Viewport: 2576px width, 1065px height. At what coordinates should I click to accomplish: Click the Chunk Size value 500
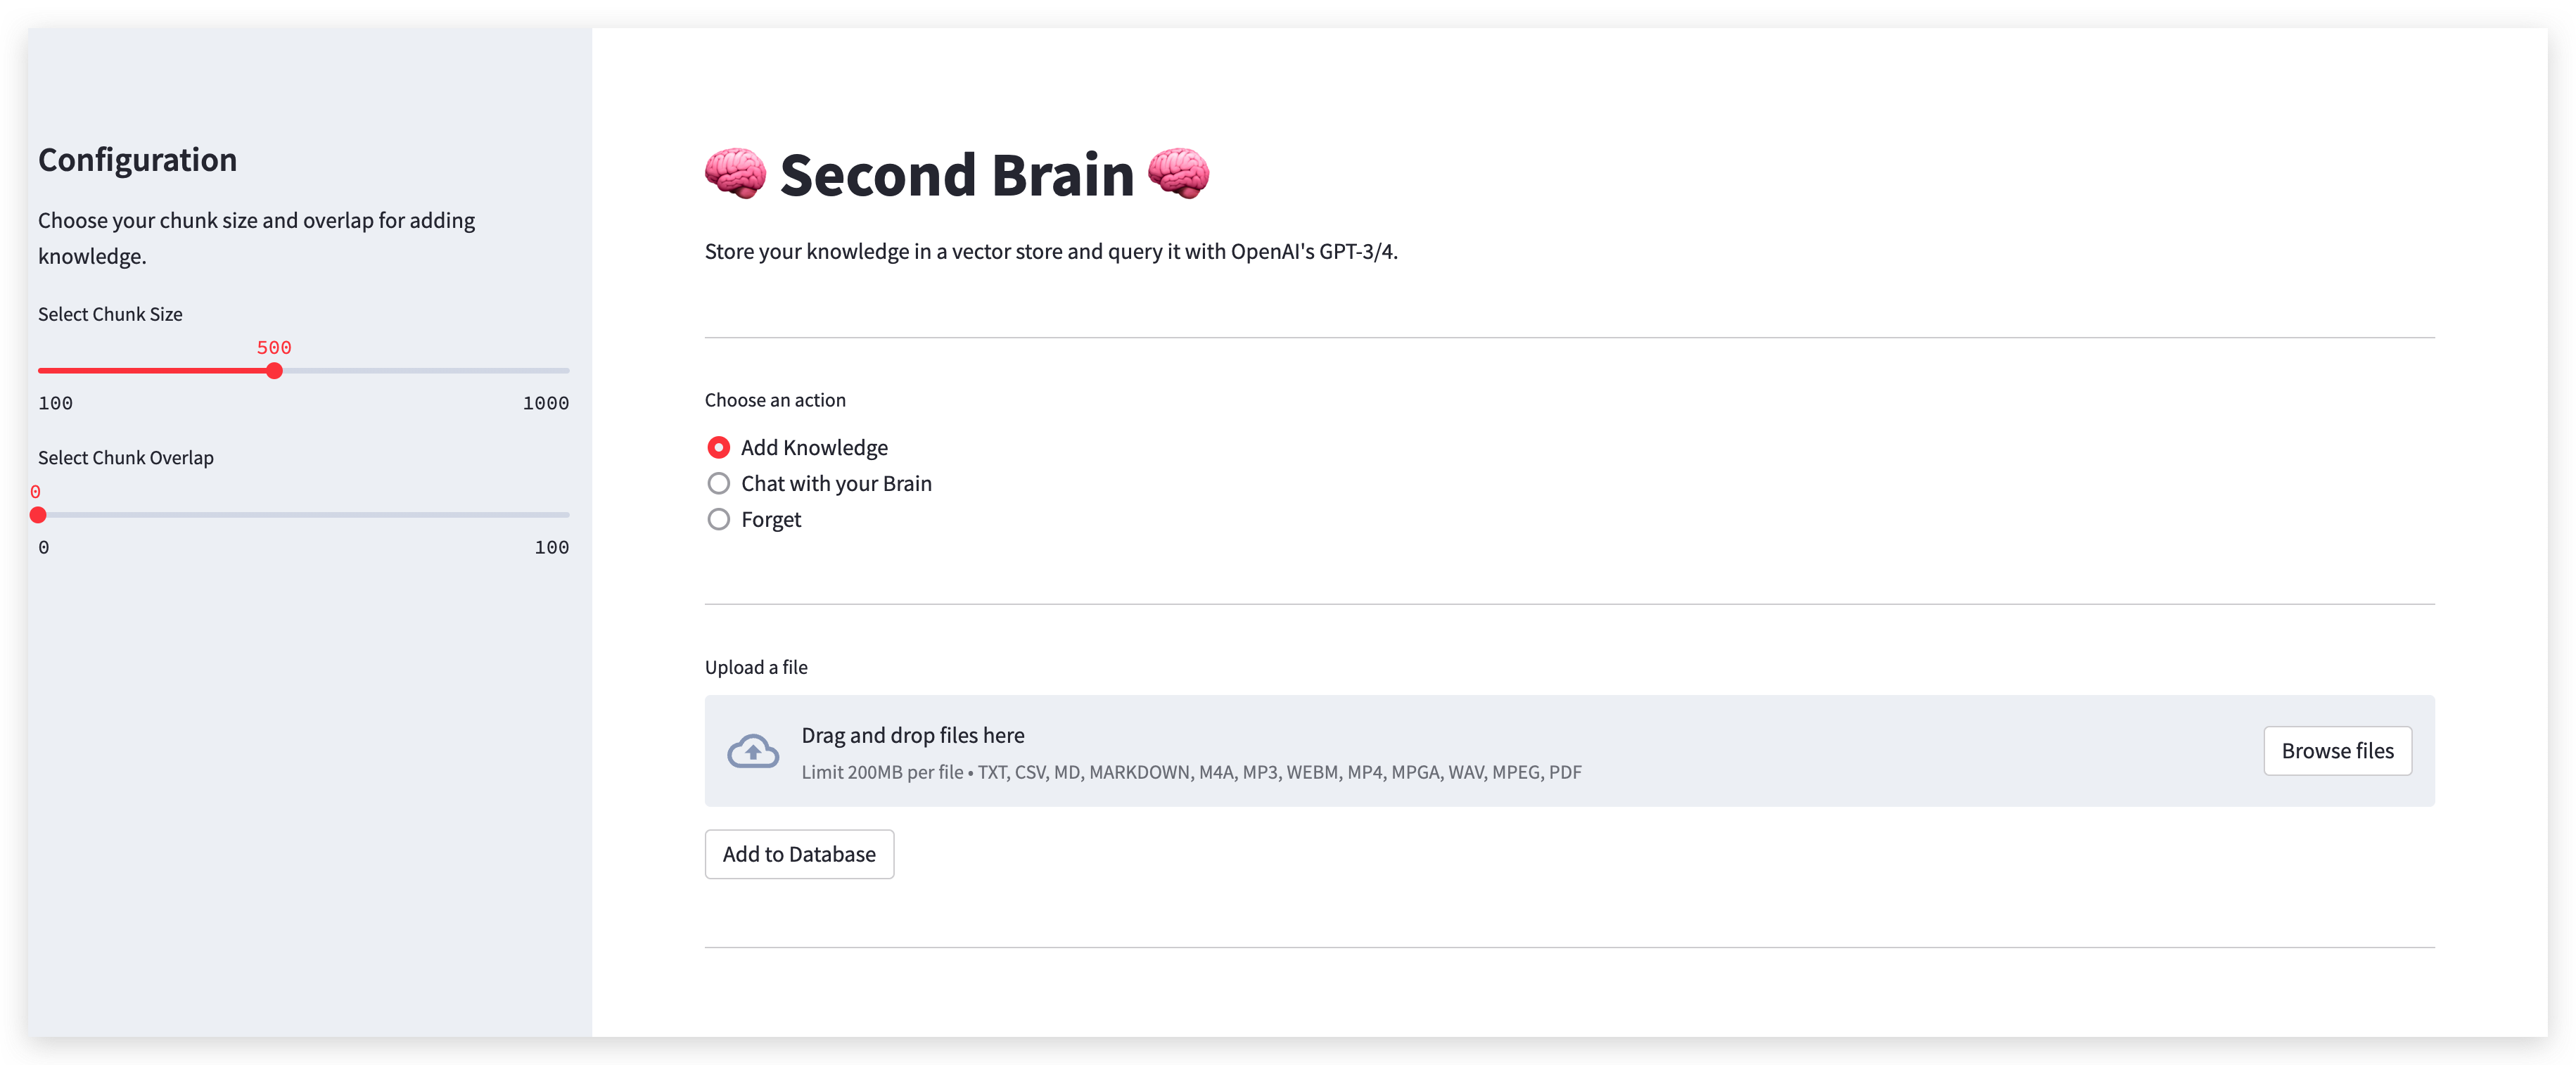(x=274, y=347)
